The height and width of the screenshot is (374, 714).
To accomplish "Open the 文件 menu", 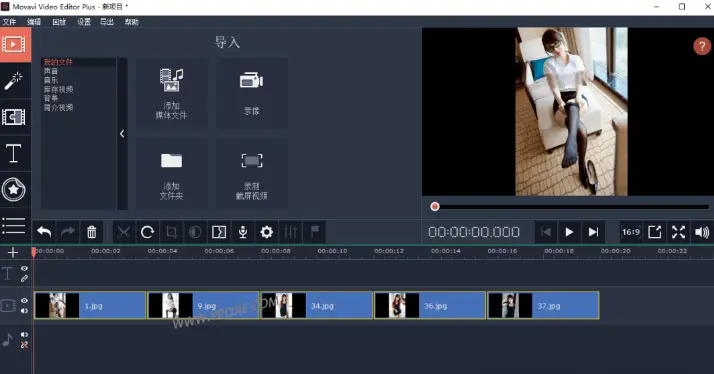I will (x=9, y=22).
